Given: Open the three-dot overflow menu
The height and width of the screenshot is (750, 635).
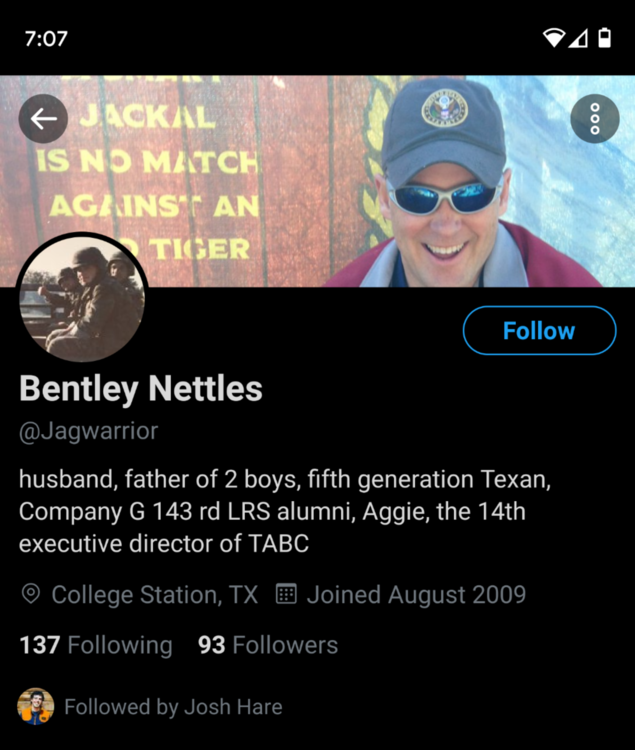Looking at the screenshot, I should (595, 119).
